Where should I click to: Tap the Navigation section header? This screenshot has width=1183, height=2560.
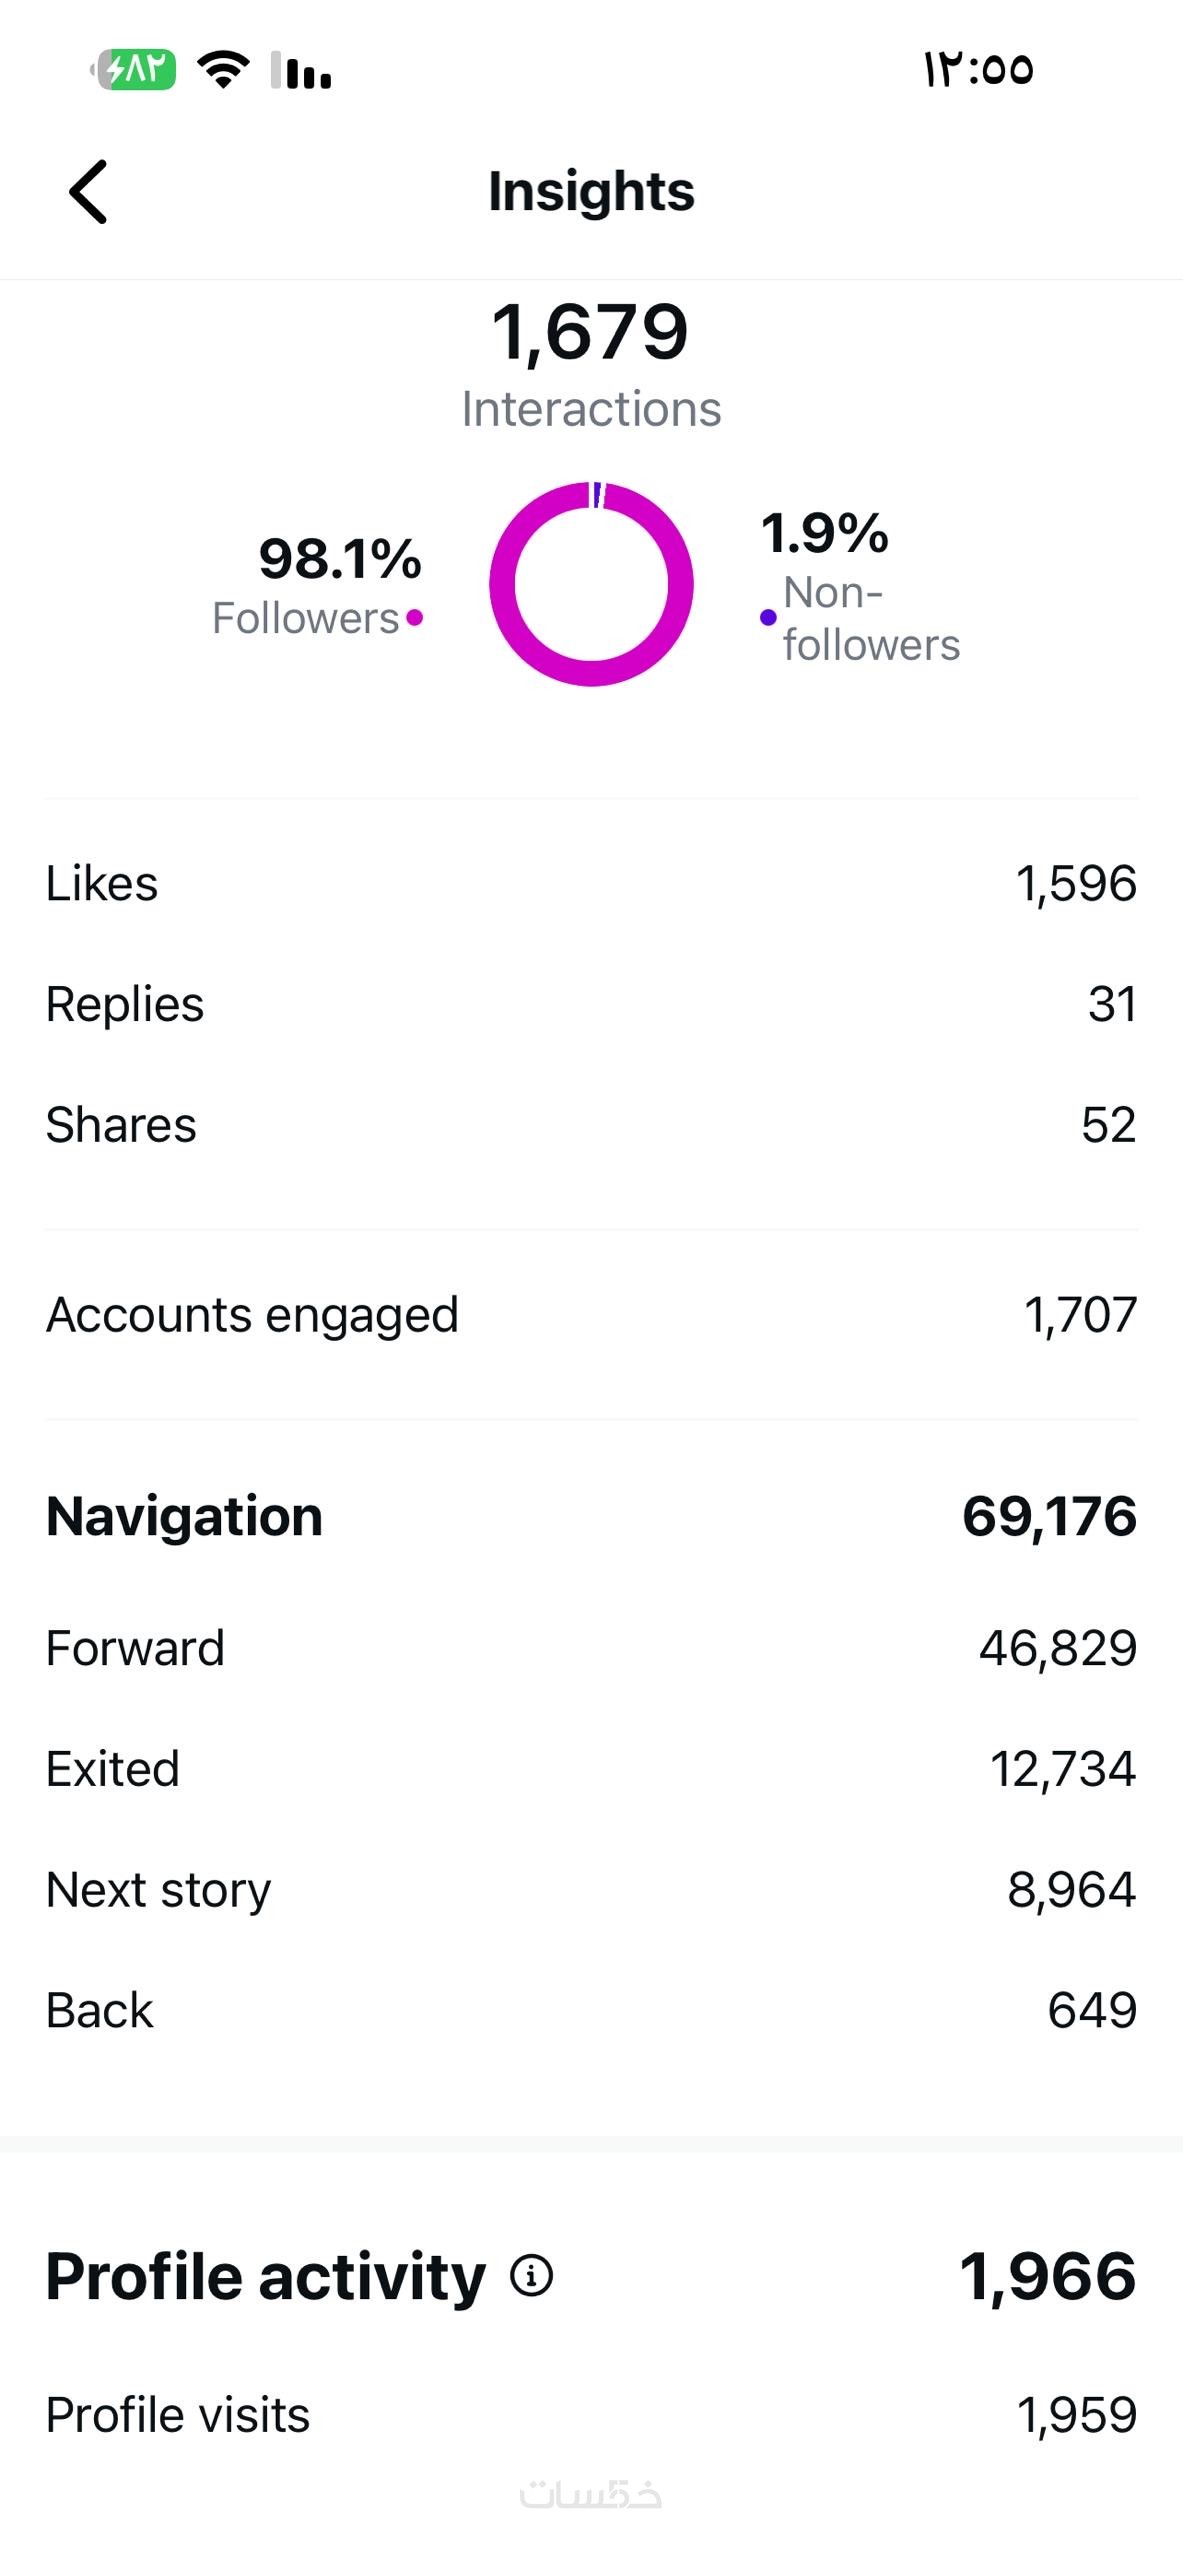pyautogui.click(x=185, y=1516)
